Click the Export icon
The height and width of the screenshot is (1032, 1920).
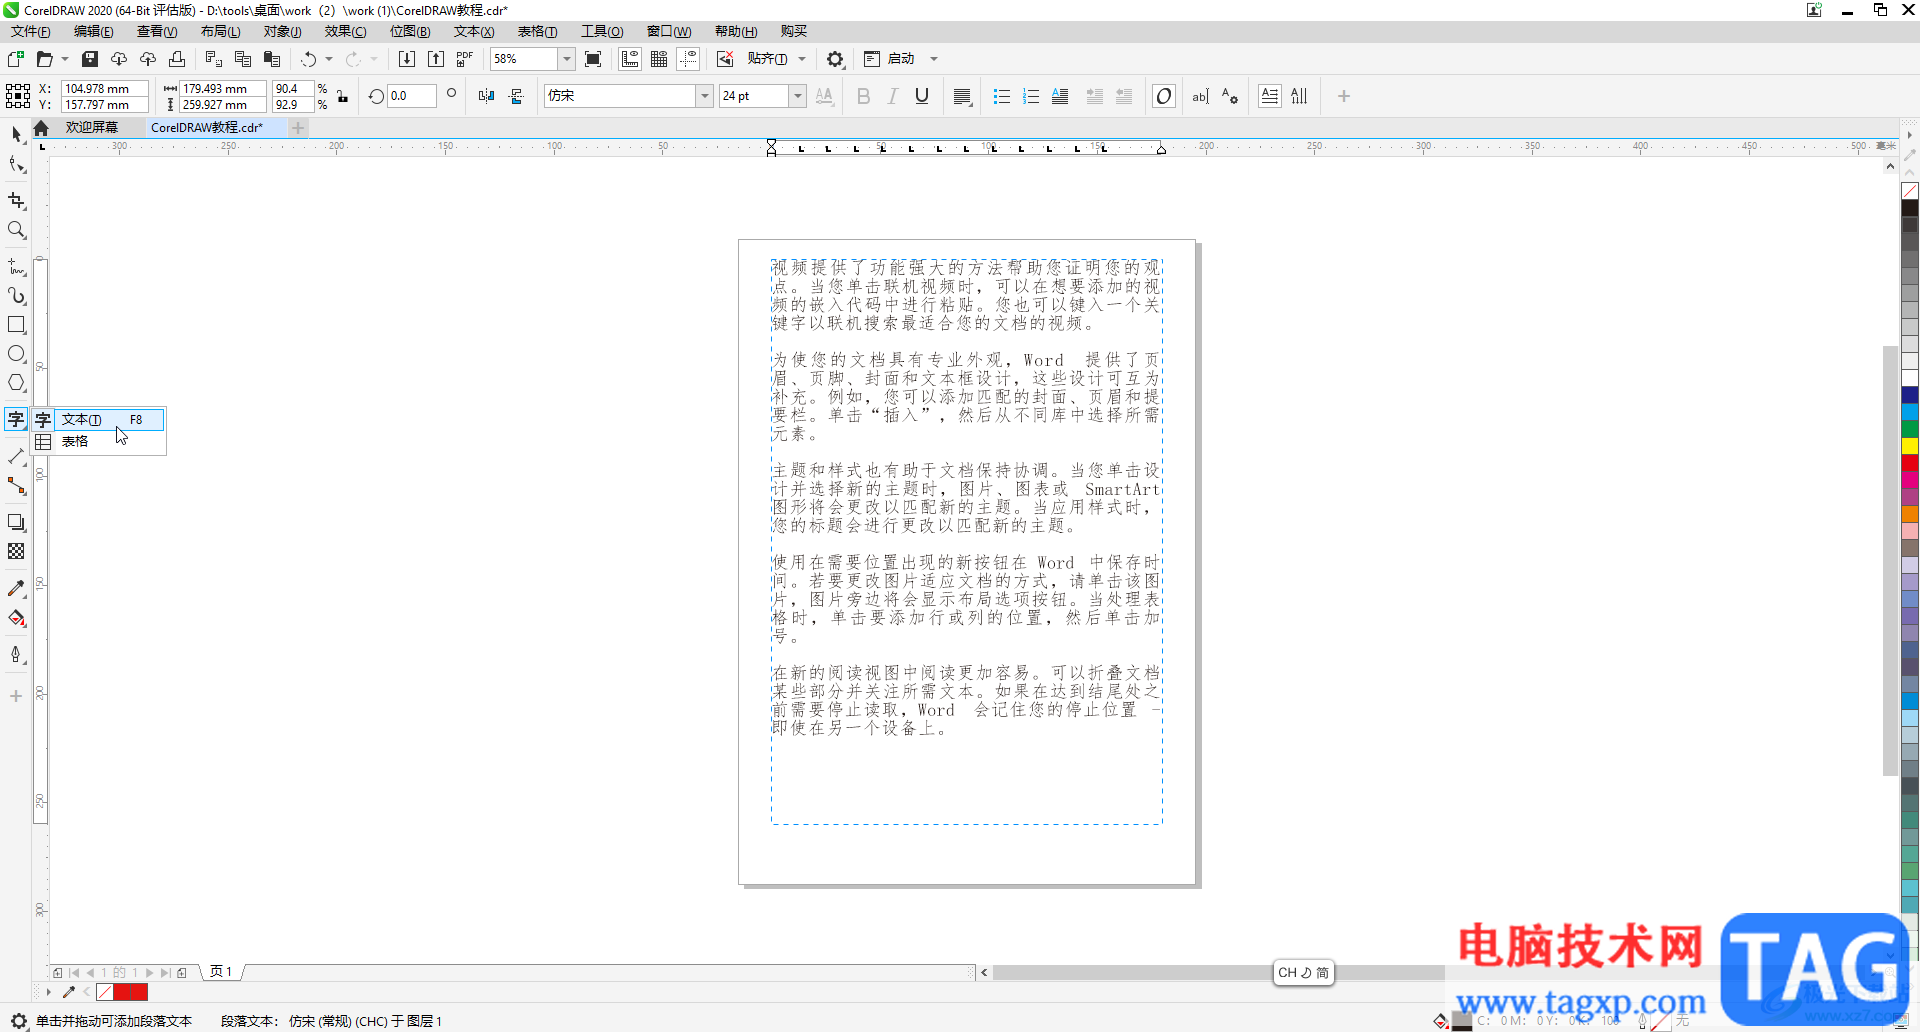[436, 59]
